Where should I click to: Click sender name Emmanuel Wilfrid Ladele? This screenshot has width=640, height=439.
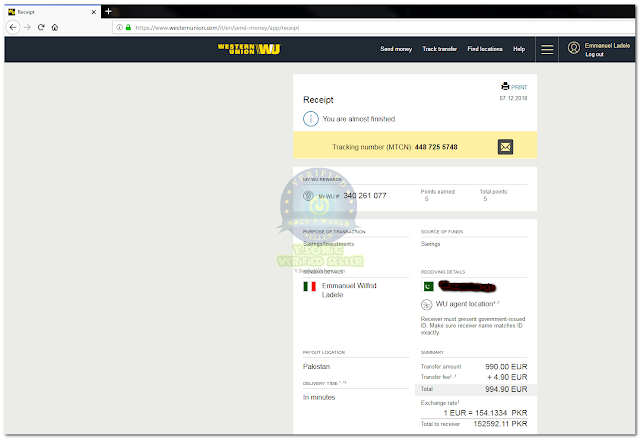tap(349, 290)
